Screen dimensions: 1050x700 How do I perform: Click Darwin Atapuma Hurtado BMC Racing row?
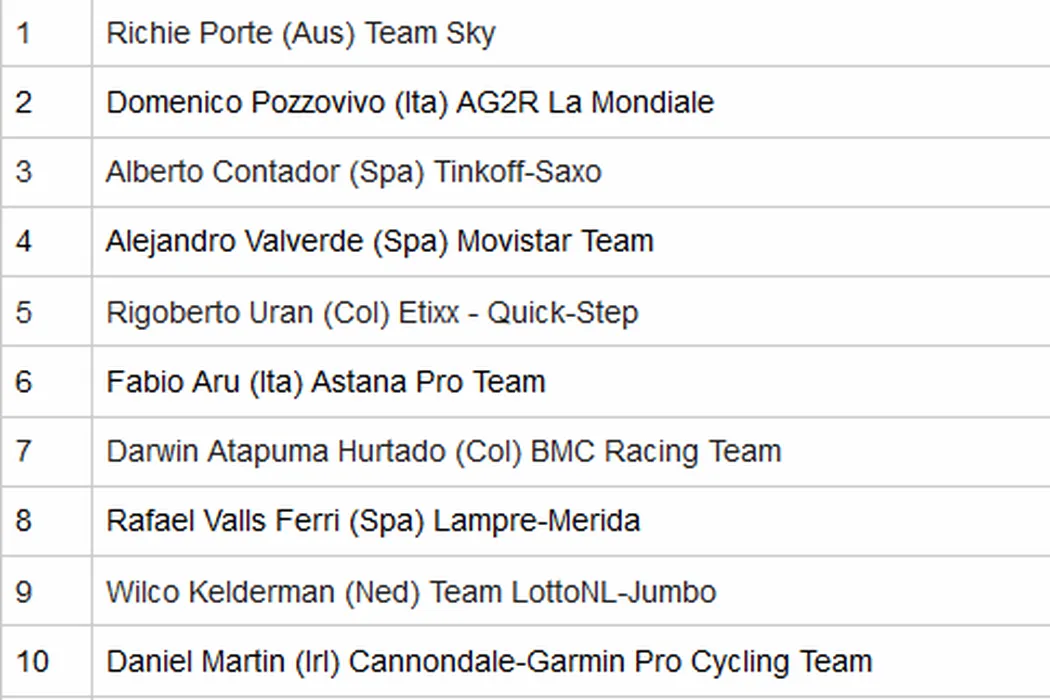coord(443,451)
